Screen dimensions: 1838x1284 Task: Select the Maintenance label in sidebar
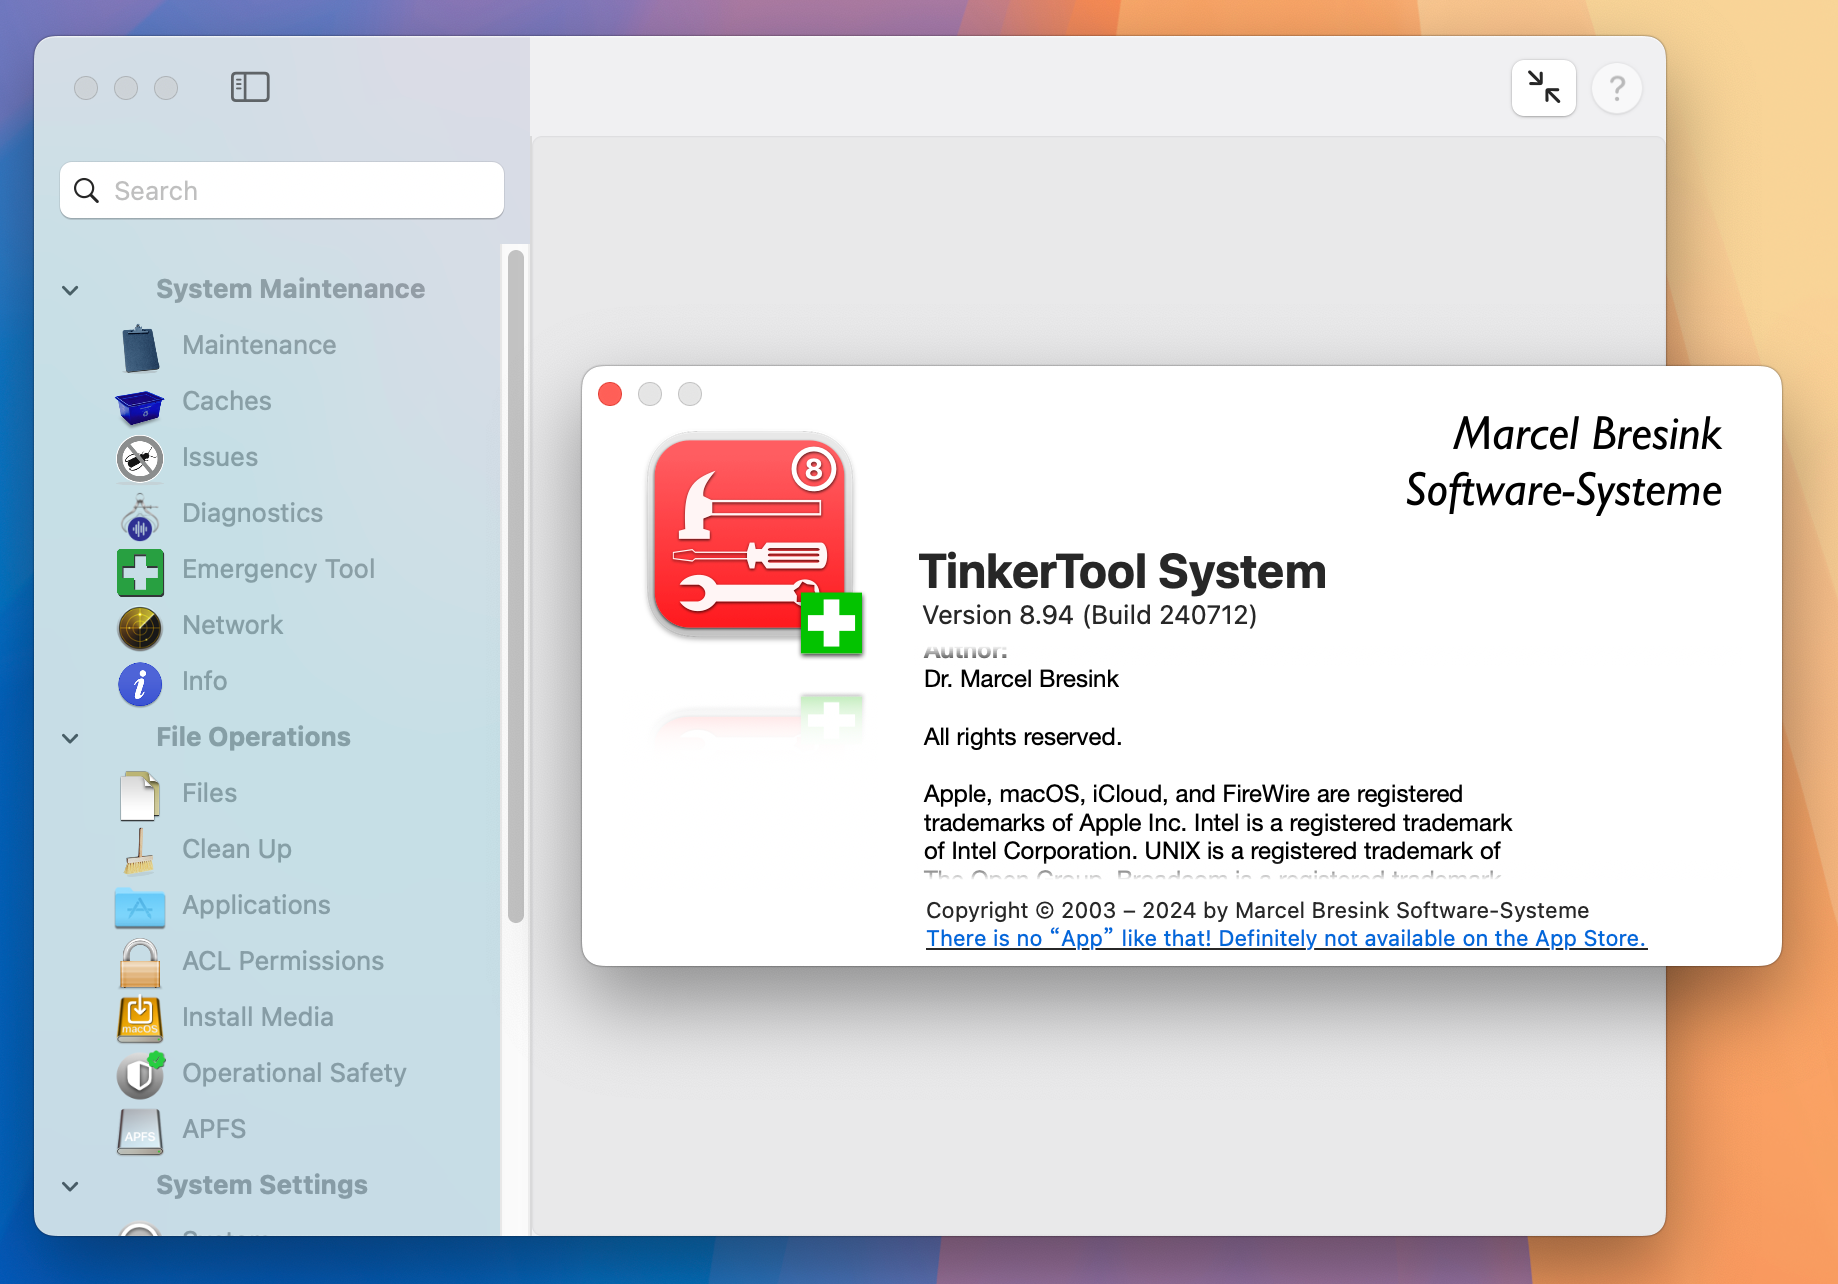(x=259, y=345)
